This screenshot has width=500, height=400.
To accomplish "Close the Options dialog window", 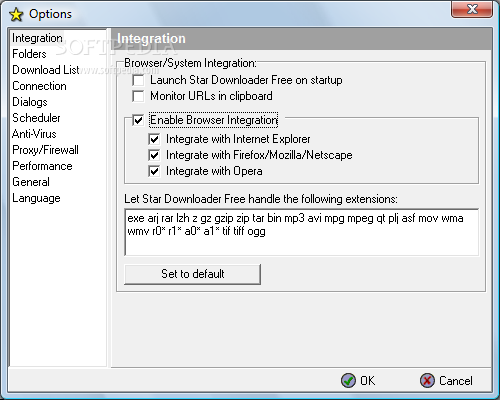I will click(x=472, y=9).
